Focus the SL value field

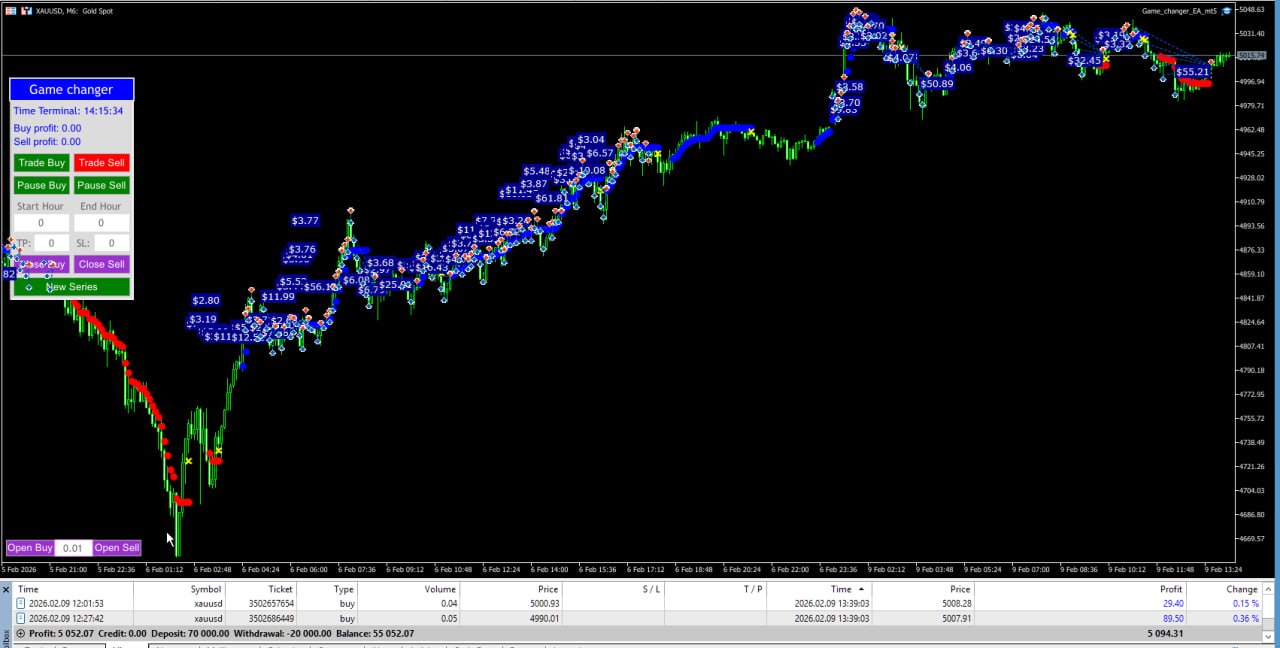(x=112, y=243)
